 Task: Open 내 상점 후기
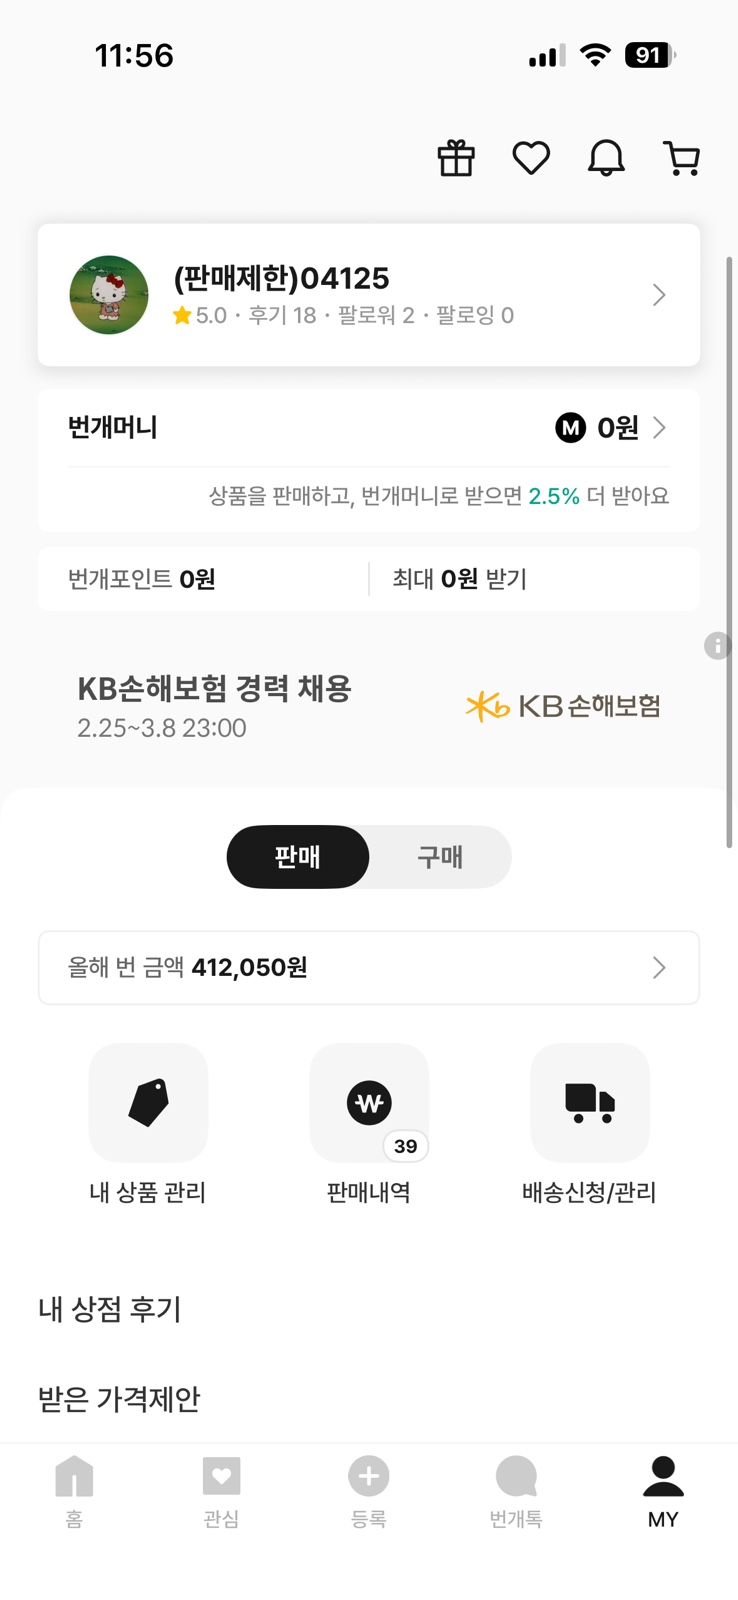pos(110,1309)
